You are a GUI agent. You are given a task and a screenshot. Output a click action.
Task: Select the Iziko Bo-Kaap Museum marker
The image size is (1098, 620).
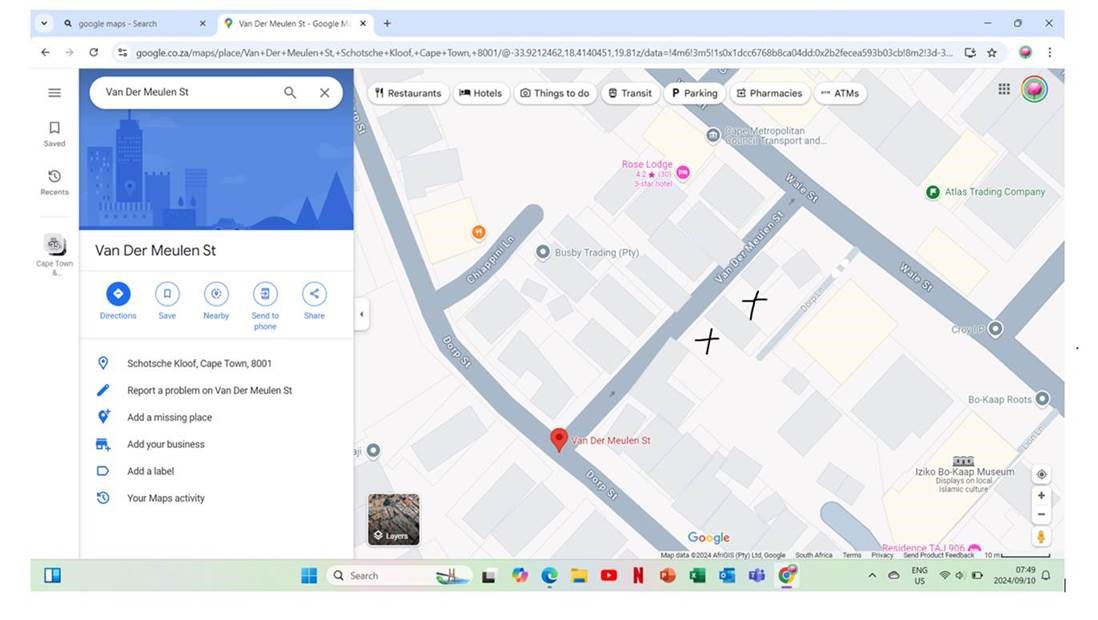coord(964,462)
